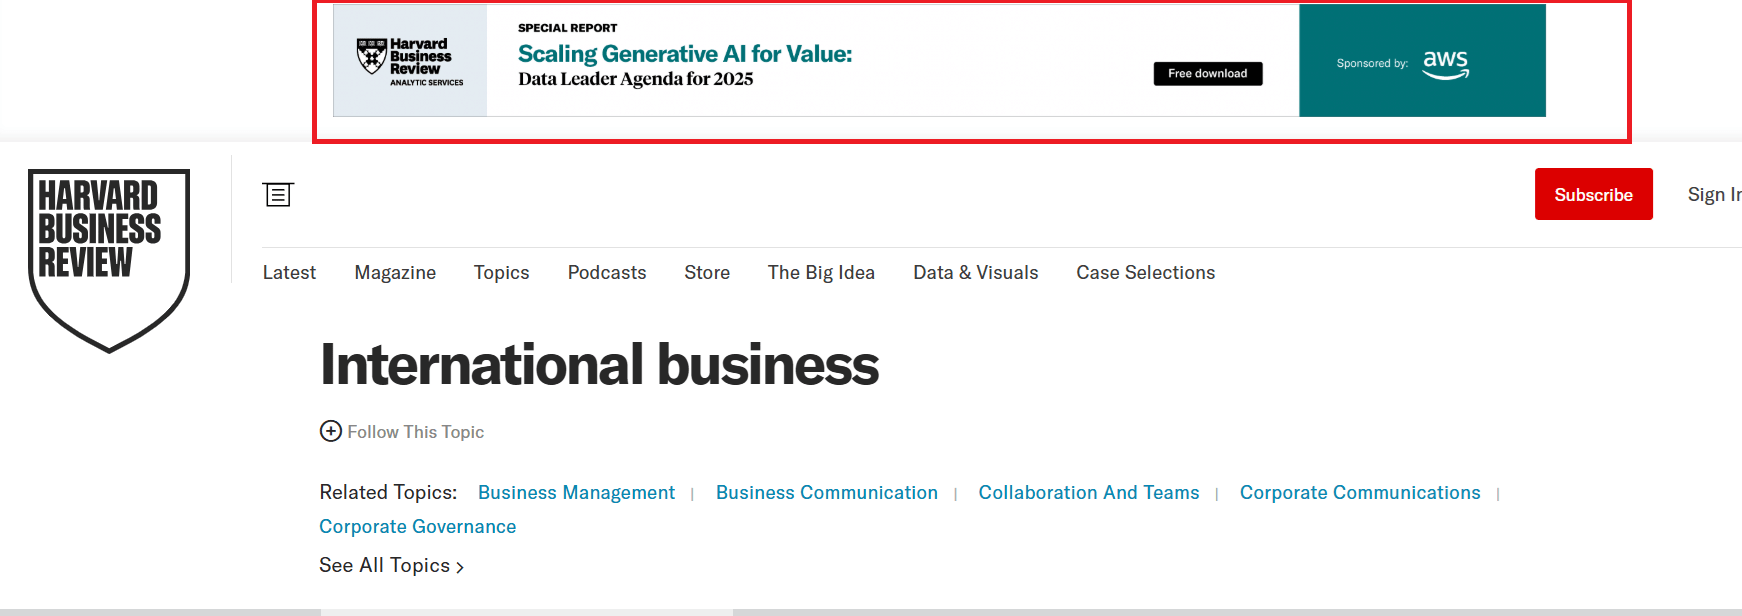This screenshot has width=1742, height=616.
Task: Click the red Subscribe button
Action: point(1594,194)
